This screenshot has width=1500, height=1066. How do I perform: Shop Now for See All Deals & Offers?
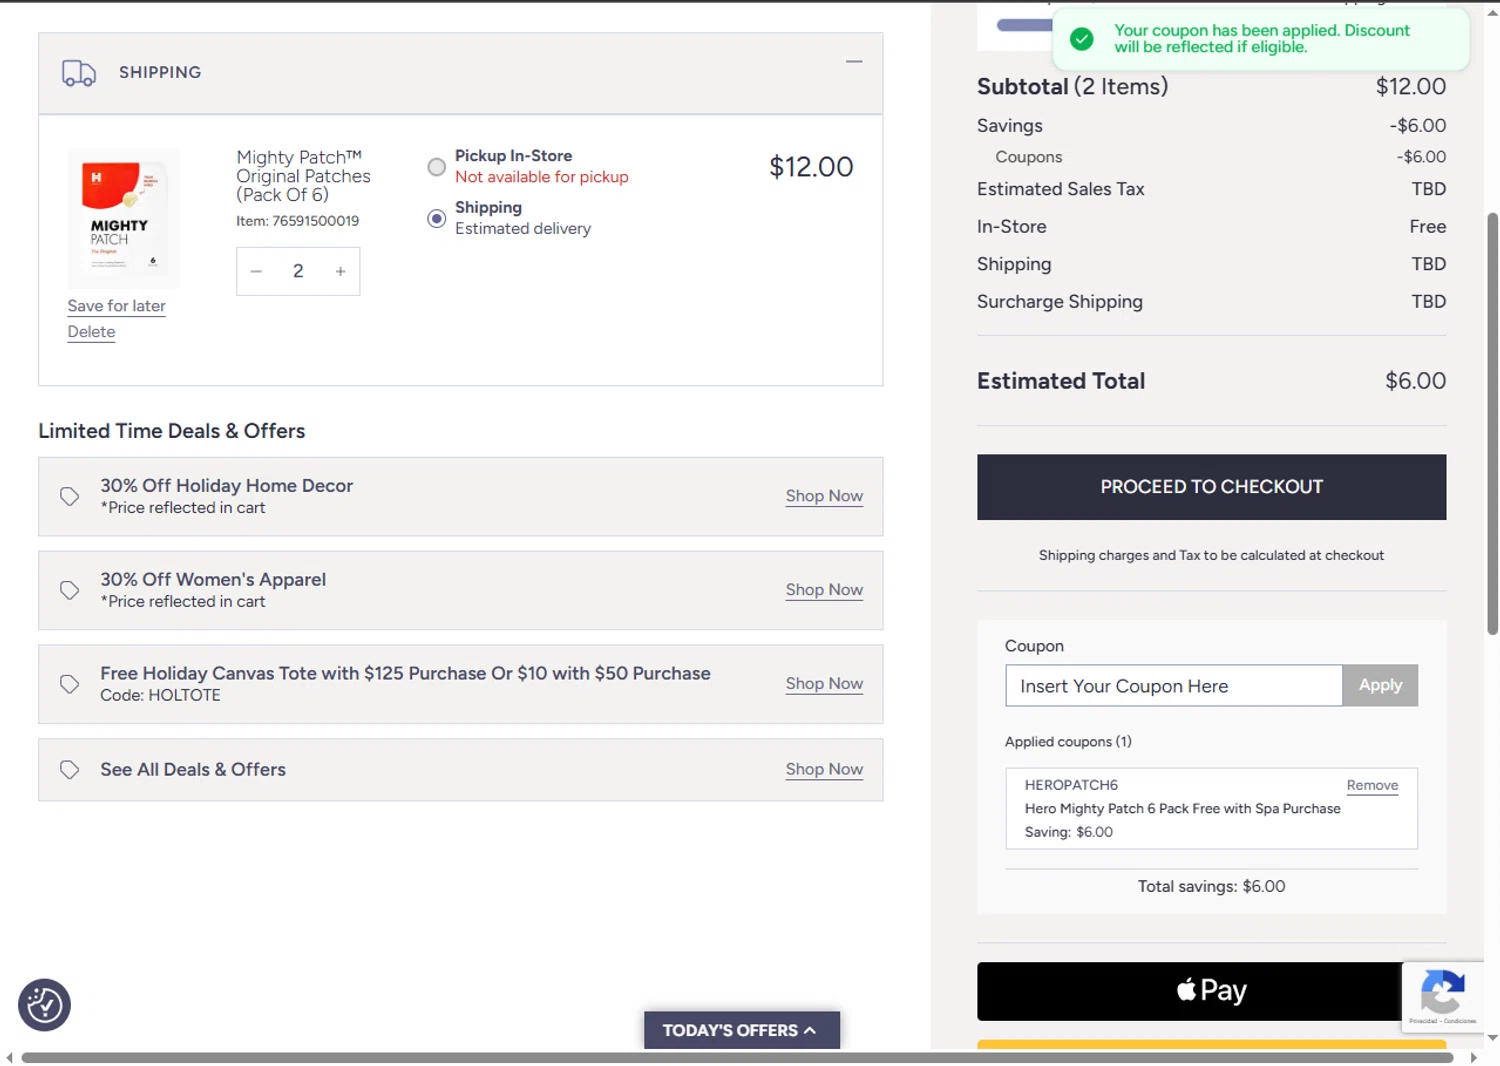click(x=823, y=769)
